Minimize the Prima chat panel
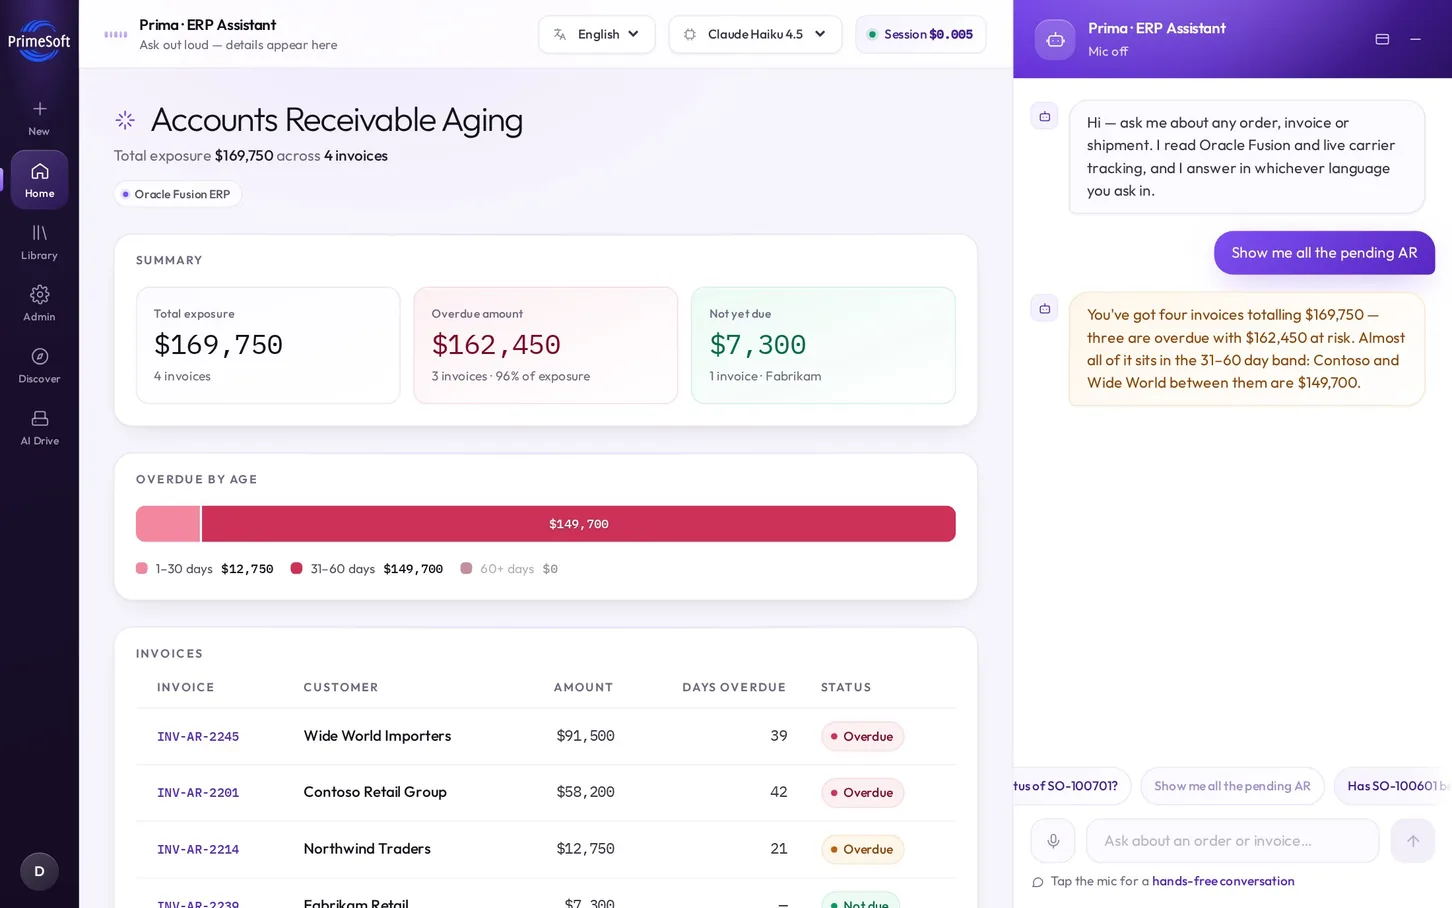 1415,39
